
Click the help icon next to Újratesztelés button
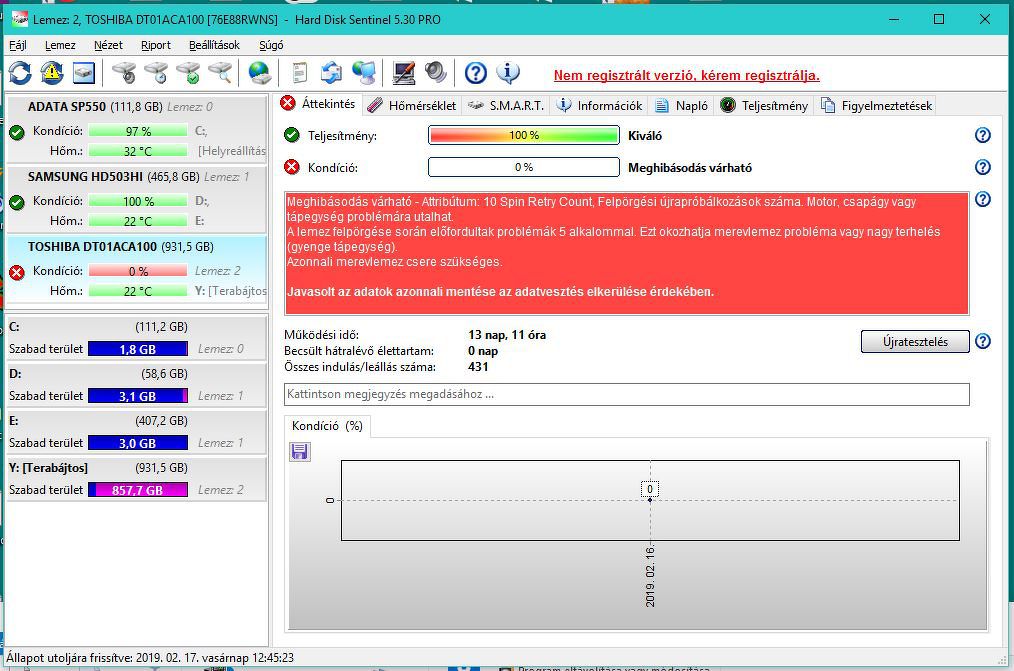pos(982,341)
